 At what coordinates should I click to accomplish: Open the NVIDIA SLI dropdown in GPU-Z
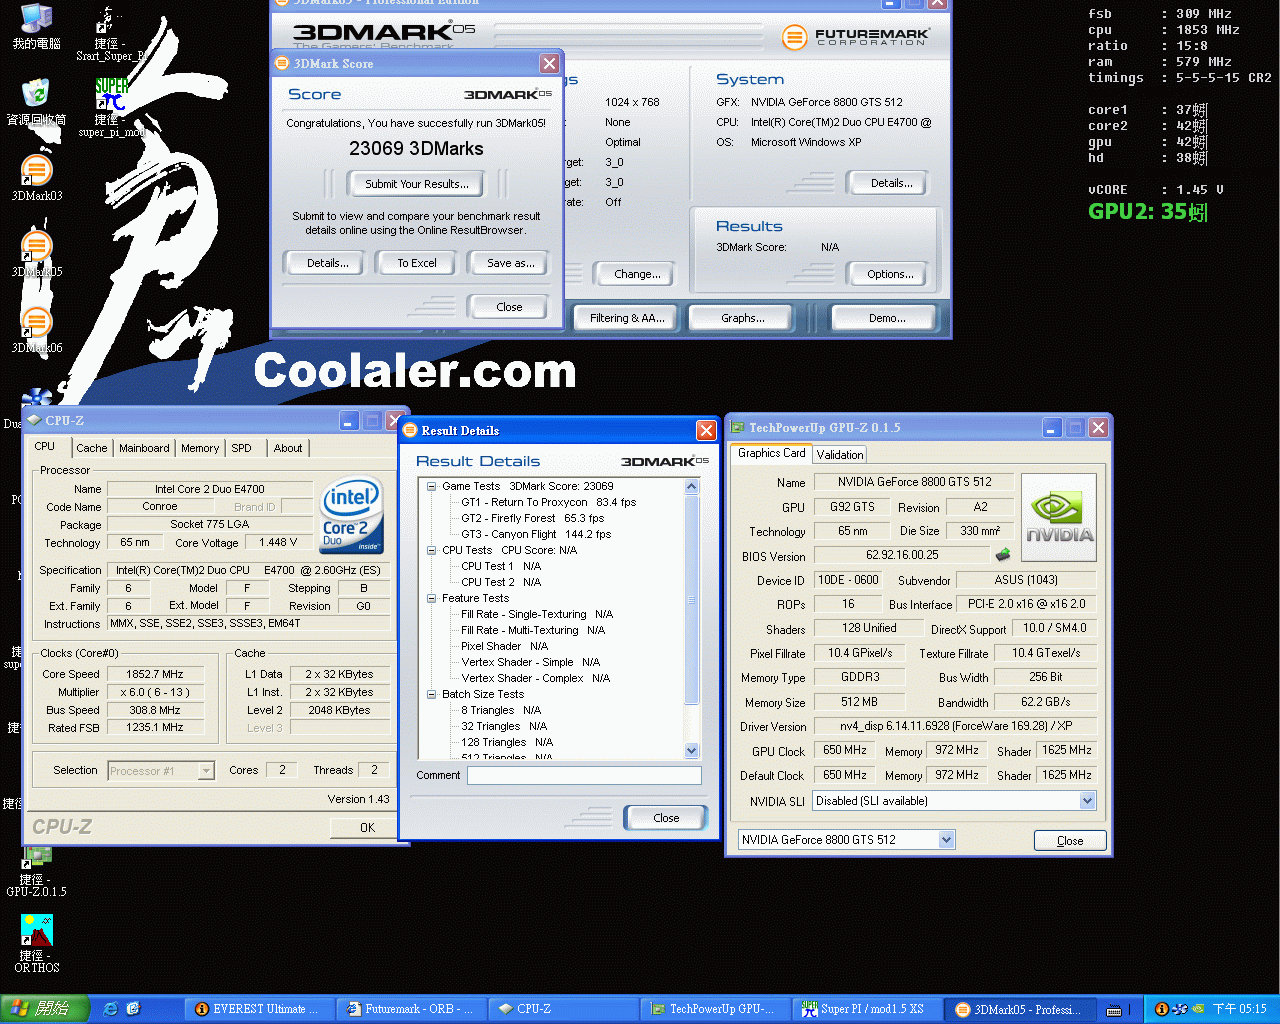[1087, 801]
